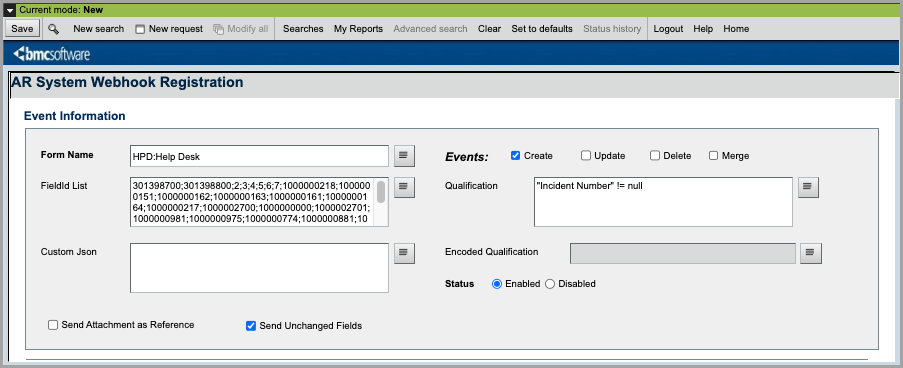Enable the Update event checkbox
The height and width of the screenshot is (368, 903).
point(586,155)
